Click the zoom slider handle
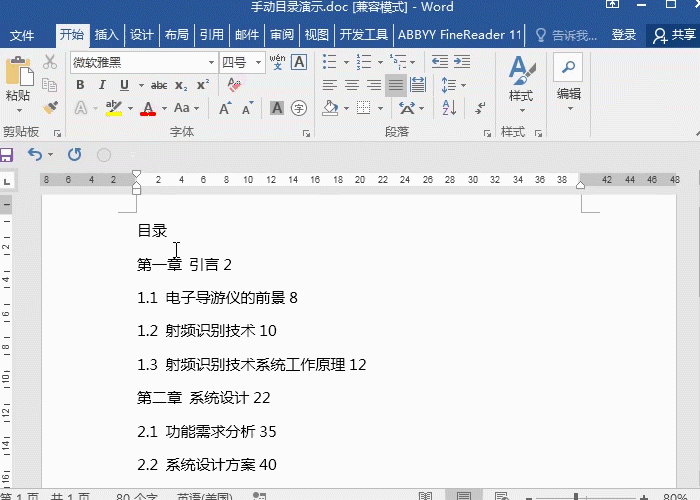Screen dimensions: 700x500 (x=576, y=496)
